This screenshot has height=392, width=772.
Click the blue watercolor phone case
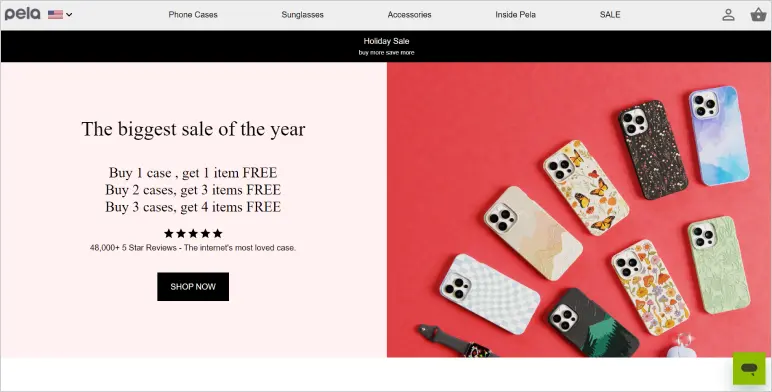coord(719,136)
